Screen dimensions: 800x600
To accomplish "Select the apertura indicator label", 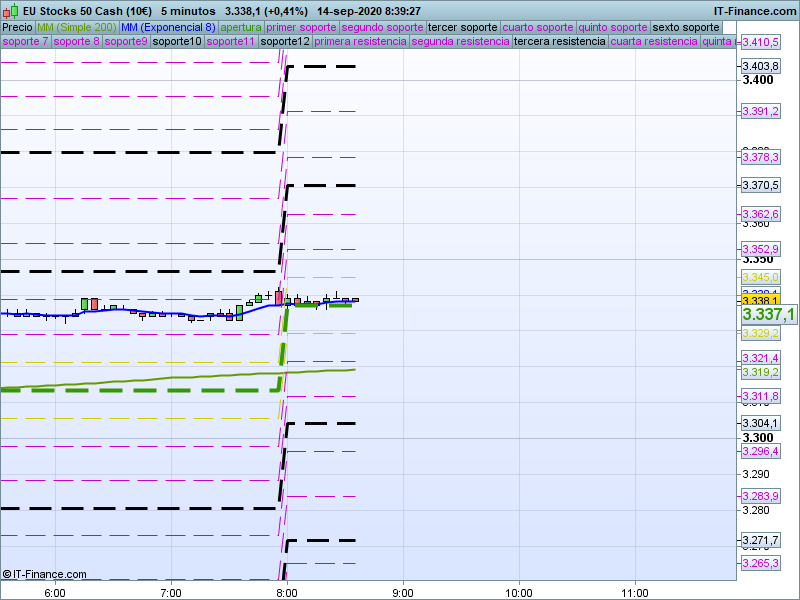I will pyautogui.click(x=241, y=27).
